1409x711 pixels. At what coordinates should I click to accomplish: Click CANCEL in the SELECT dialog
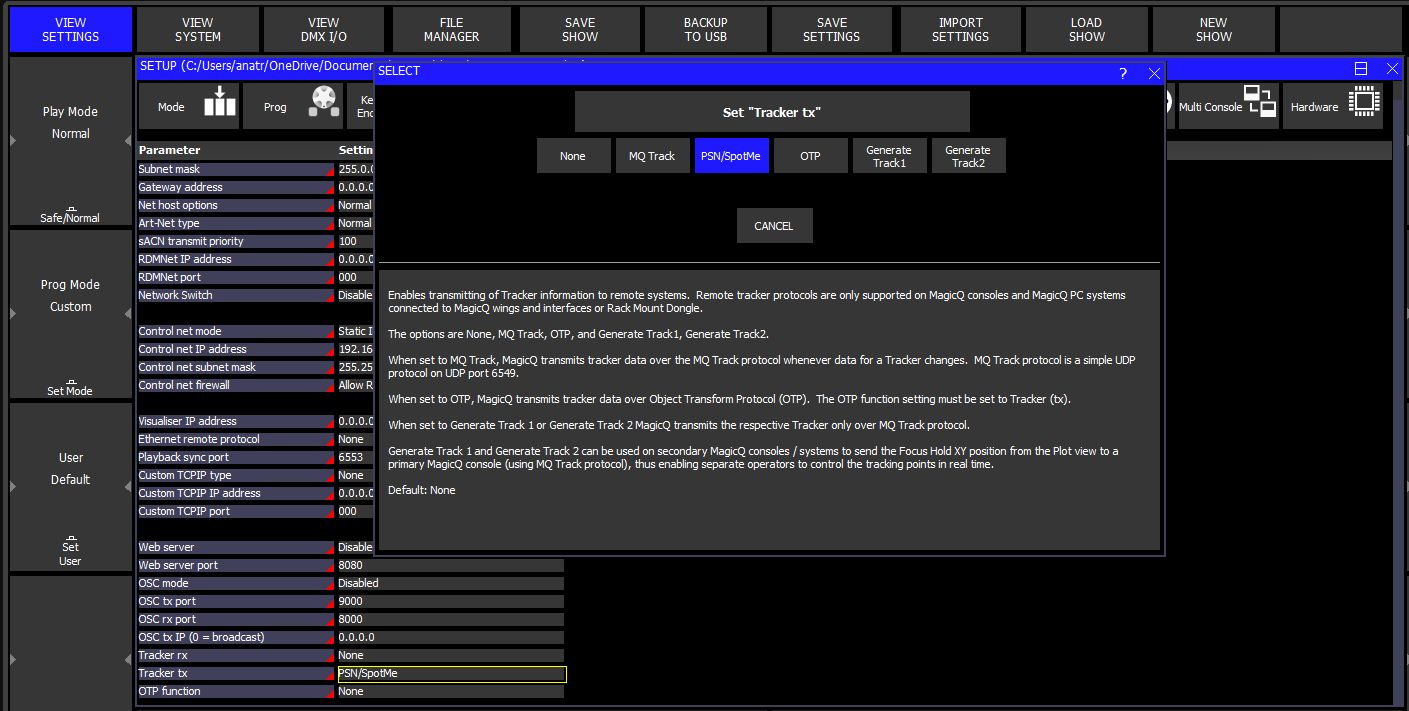(x=774, y=226)
